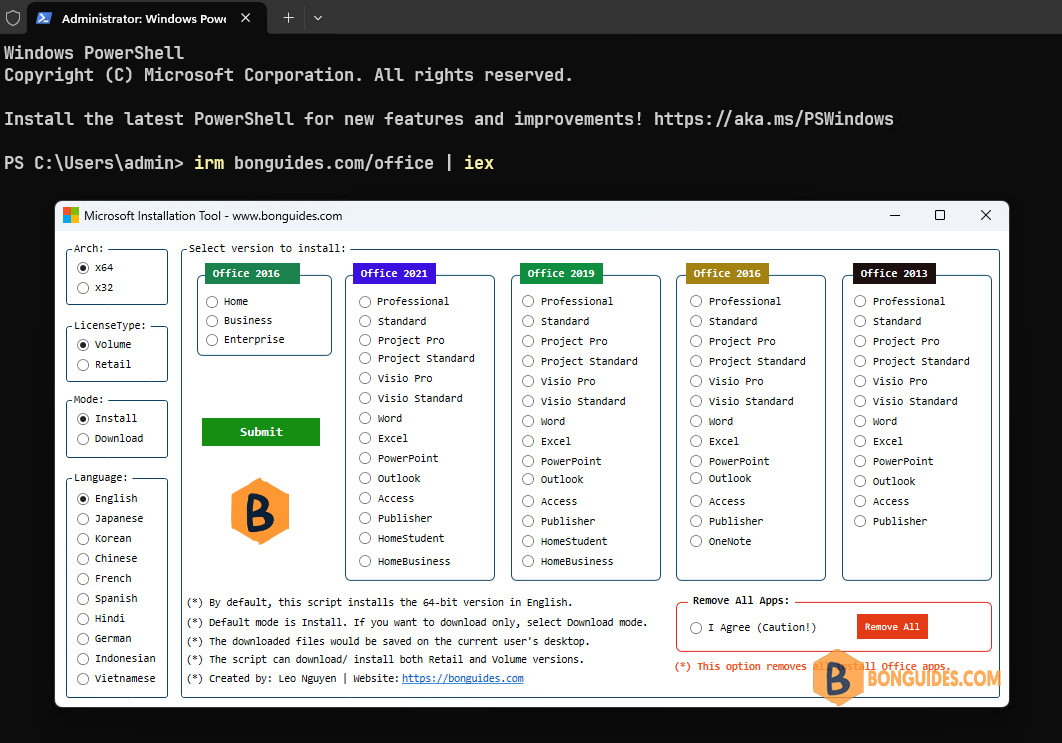The height and width of the screenshot is (743, 1062).
Task: Maximize the Microsoft Installation Tool window
Action: tap(940, 215)
